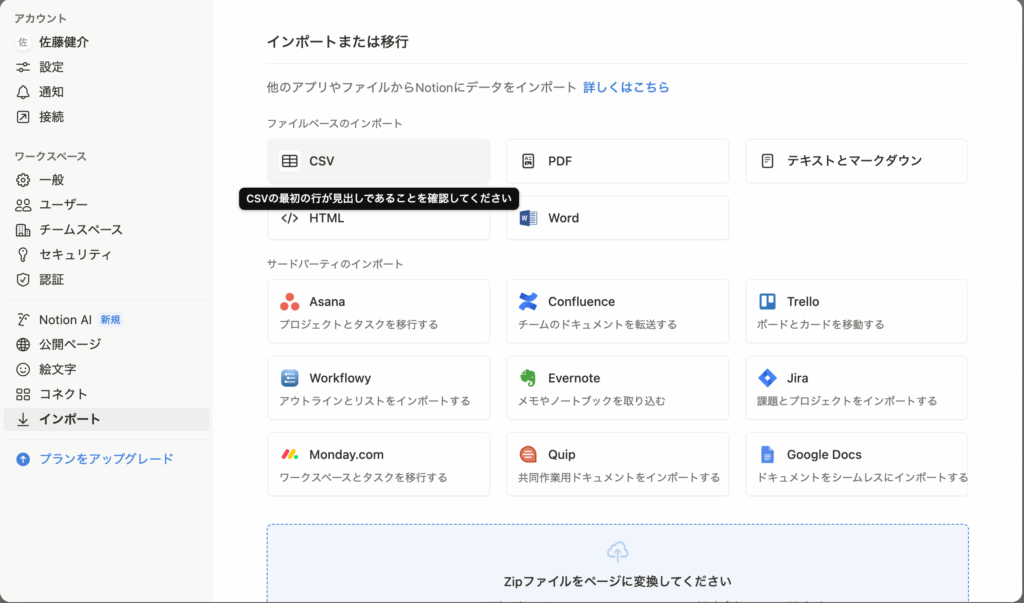
Task: Click the Asana logo icon
Action: [x=289, y=302]
